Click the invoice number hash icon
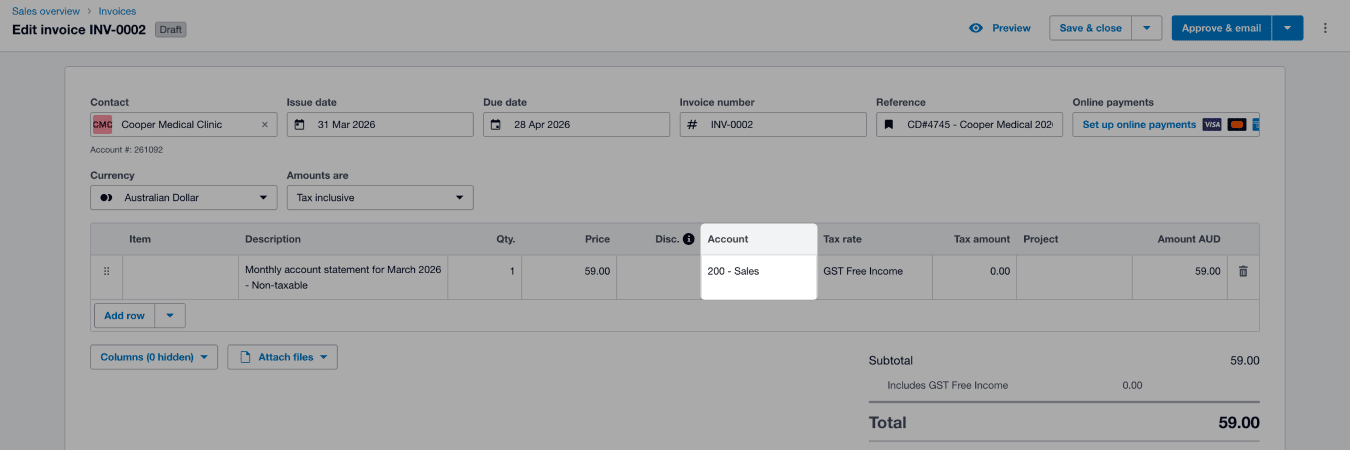1350x450 pixels. 692,125
